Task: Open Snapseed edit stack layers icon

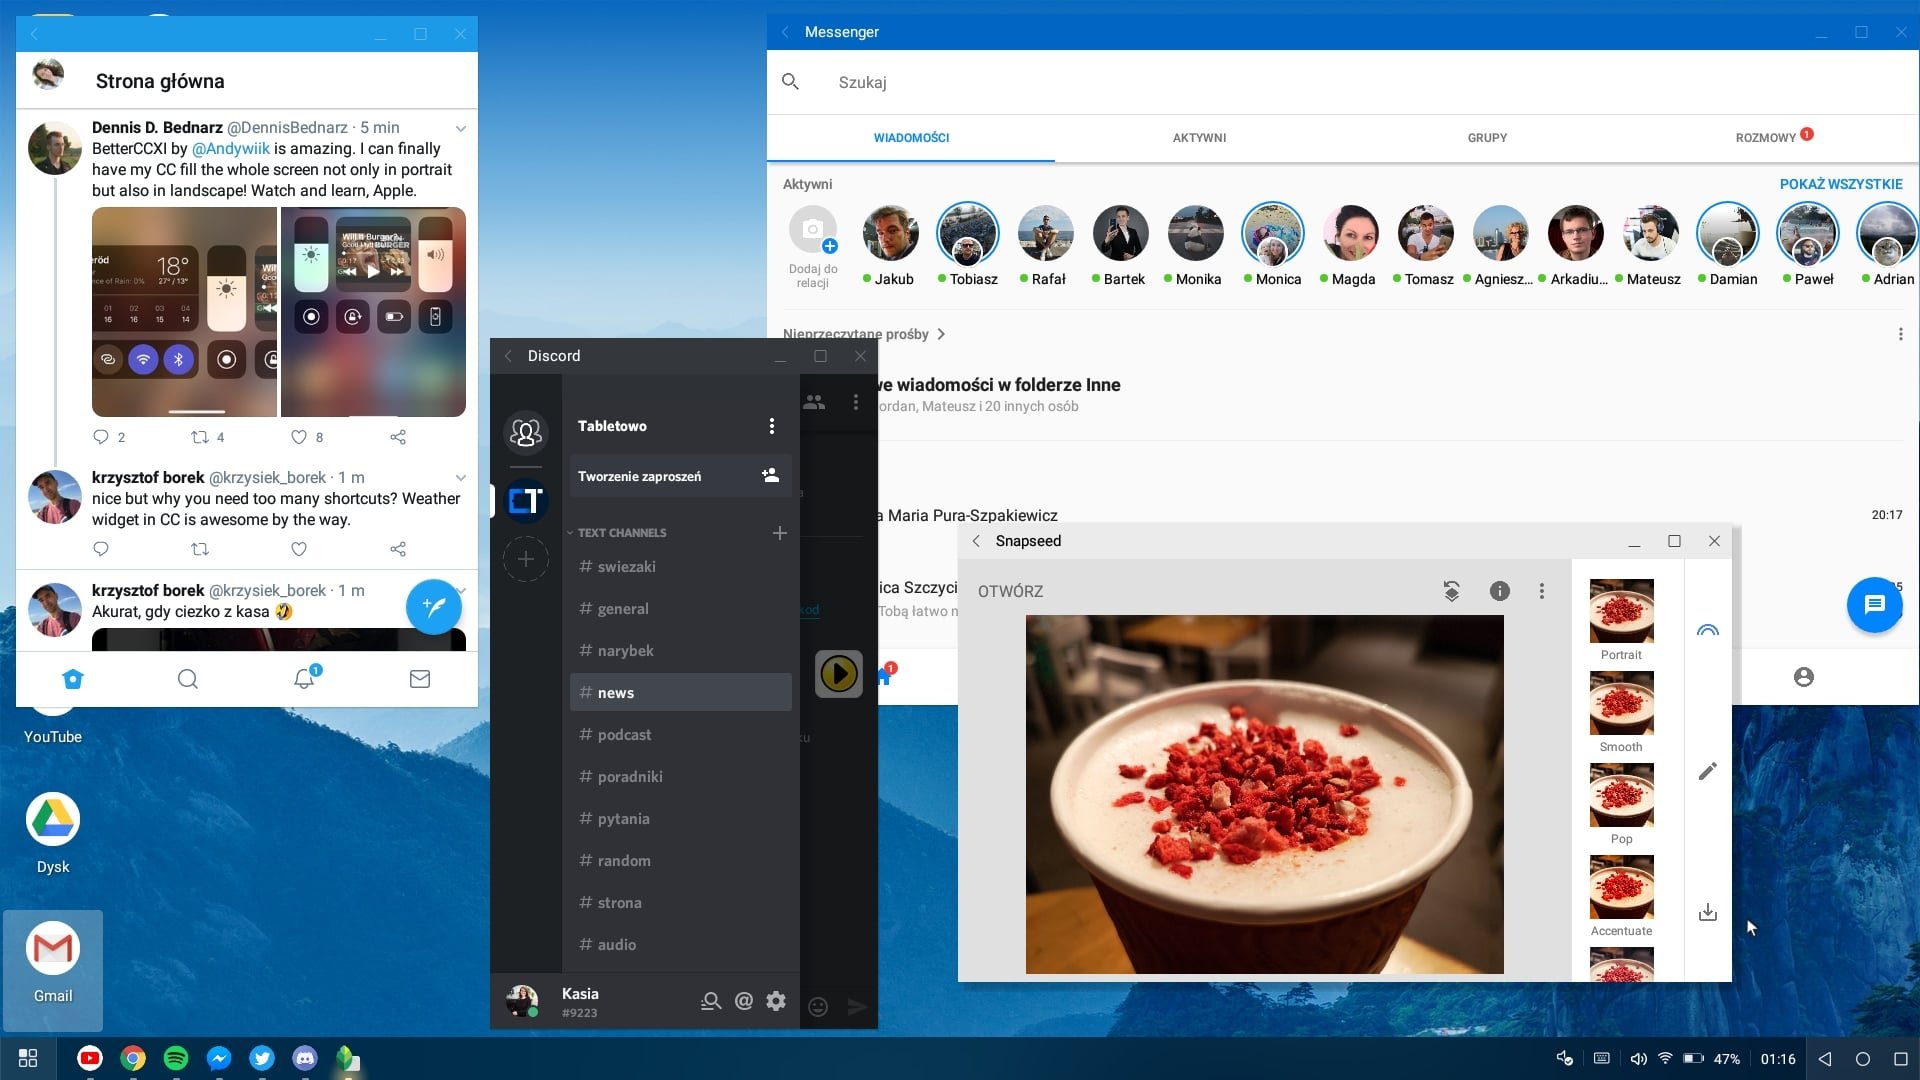Action: [1452, 591]
